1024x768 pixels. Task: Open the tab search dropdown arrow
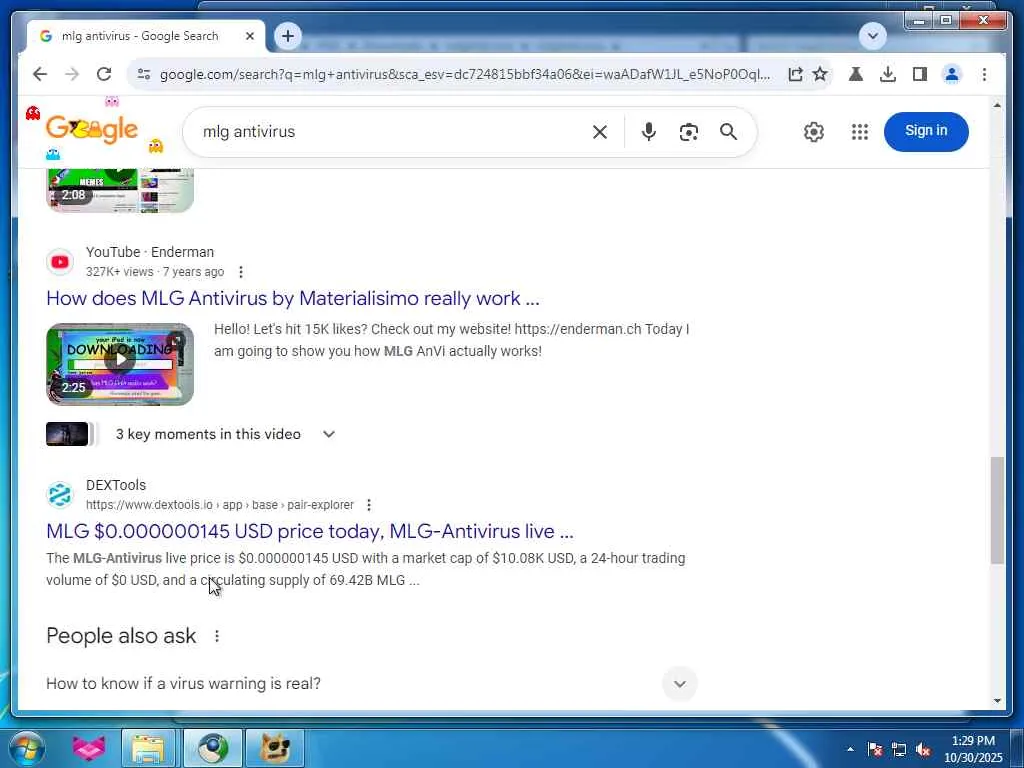click(872, 36)
